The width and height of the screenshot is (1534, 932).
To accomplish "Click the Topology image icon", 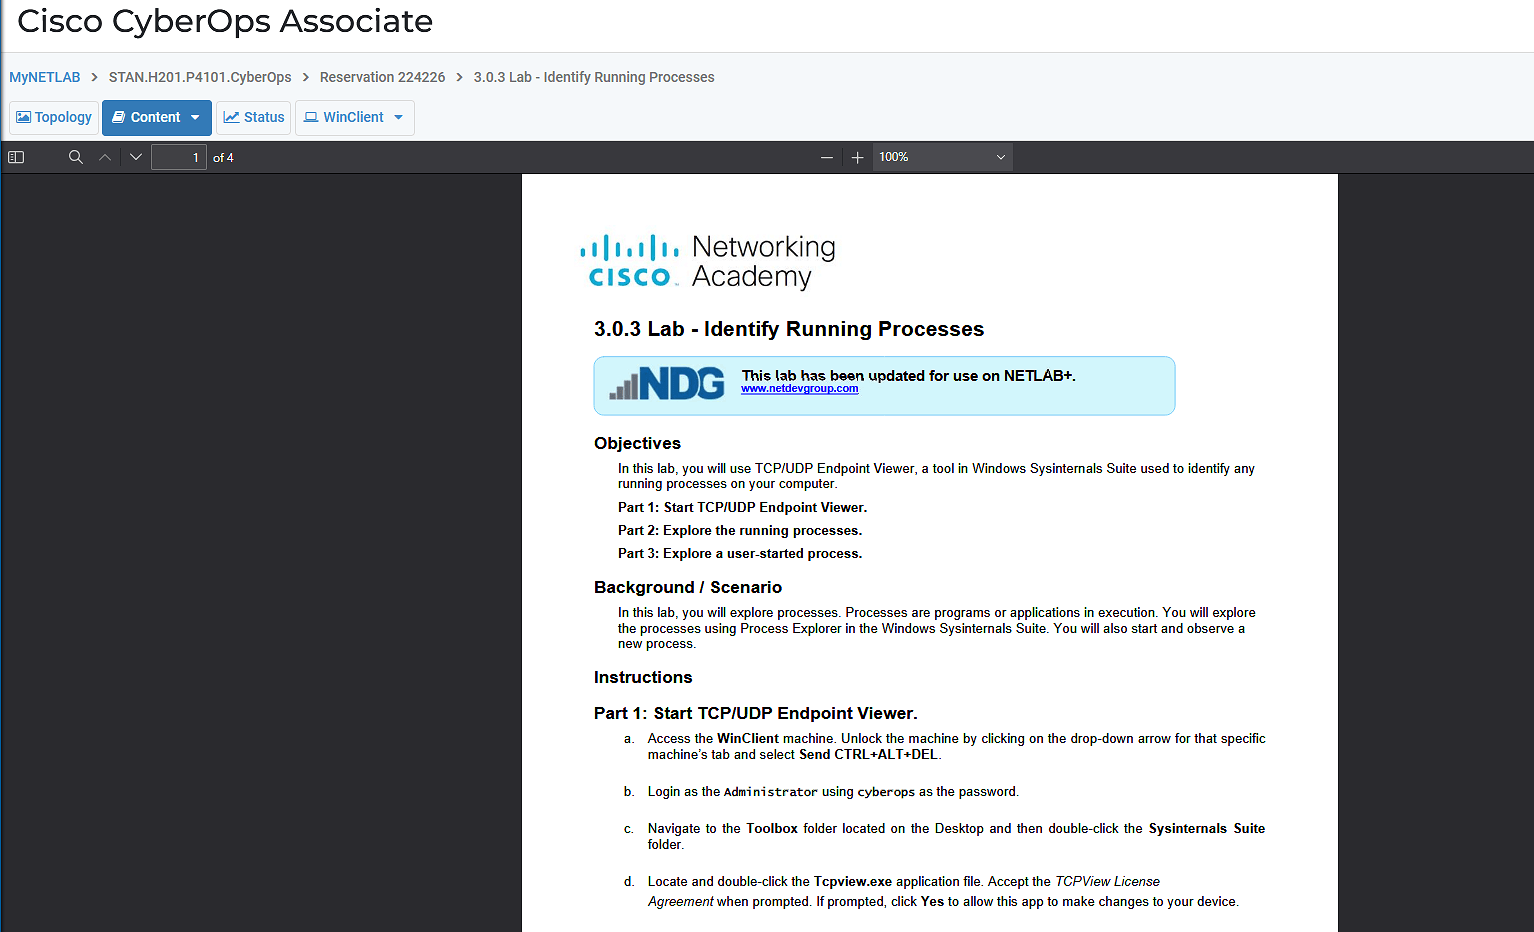I will [24, 117].
